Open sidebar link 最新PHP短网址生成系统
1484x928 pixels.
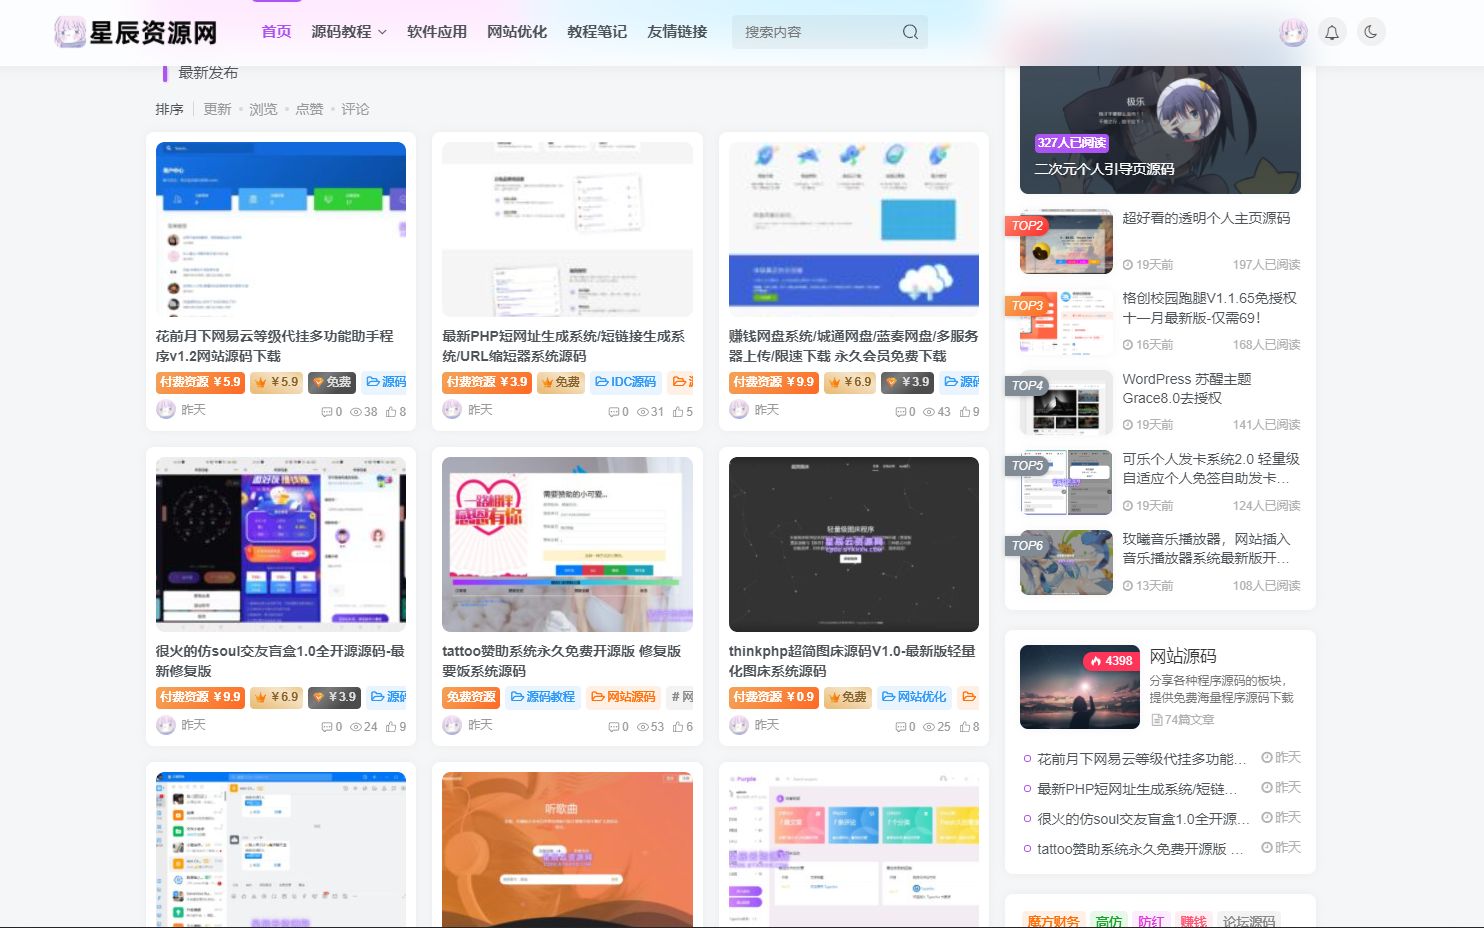coord(1137,789)
